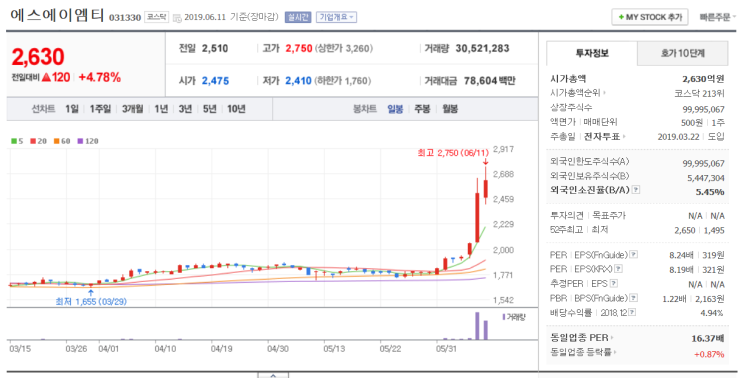Click the change percentage +4.78%
743x378 pixels.
[100, 77]
